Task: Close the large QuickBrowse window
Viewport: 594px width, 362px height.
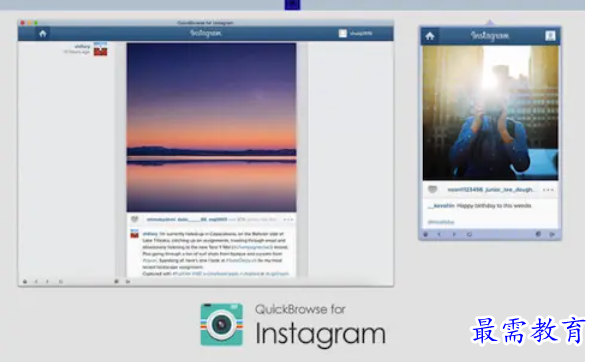Action: pos(22,23)
